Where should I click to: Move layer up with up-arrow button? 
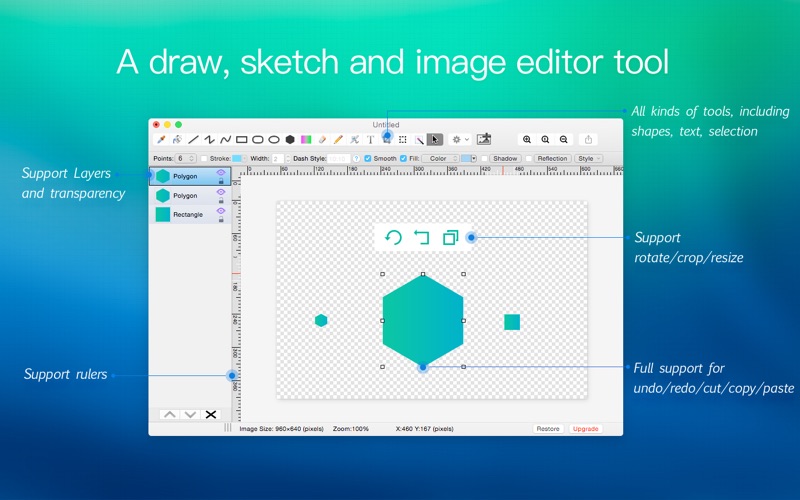point(170,414)
